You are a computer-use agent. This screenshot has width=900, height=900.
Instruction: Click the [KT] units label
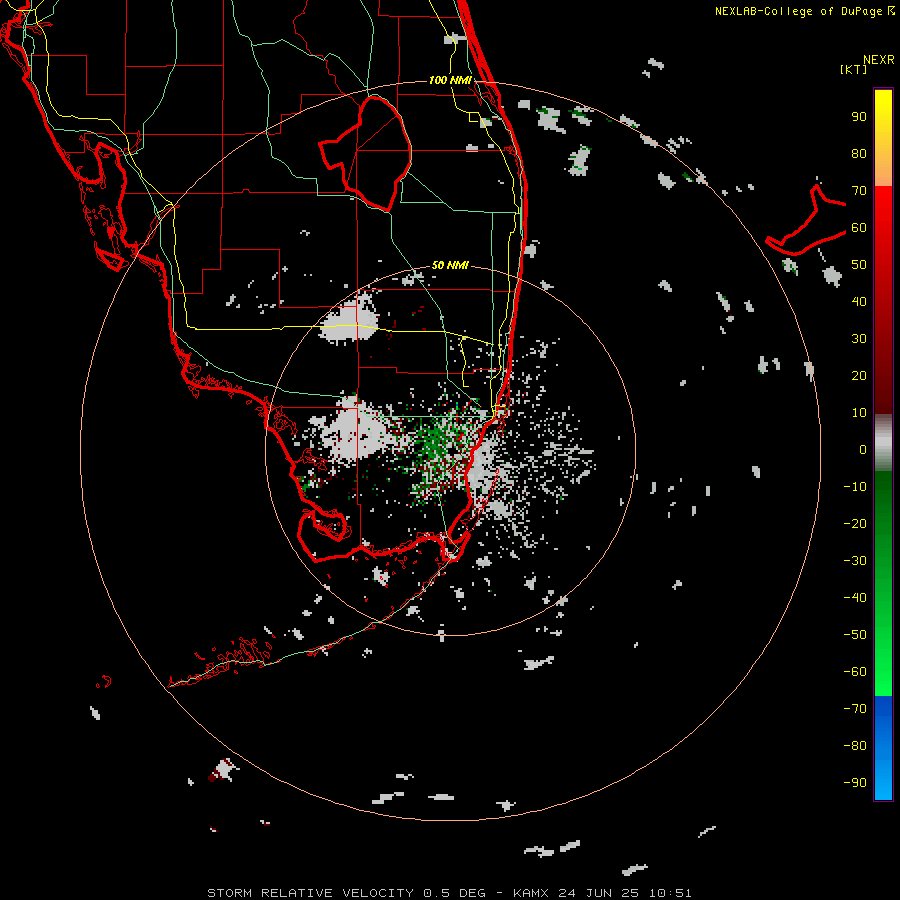click(854, 69)
